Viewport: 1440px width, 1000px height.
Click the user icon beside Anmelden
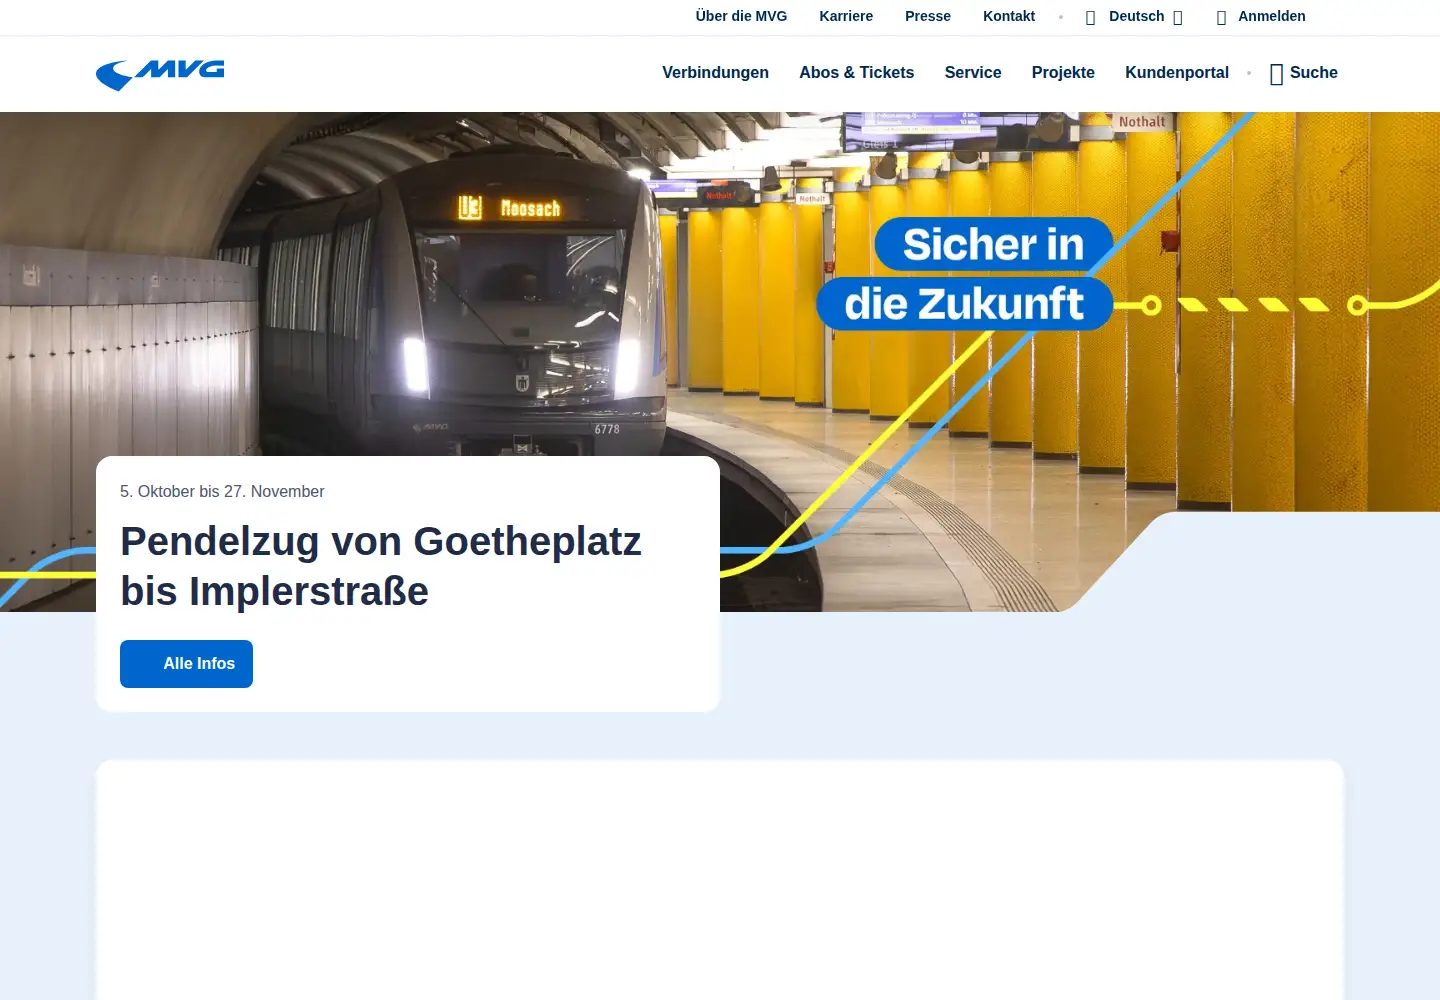tap(1221, 17)
